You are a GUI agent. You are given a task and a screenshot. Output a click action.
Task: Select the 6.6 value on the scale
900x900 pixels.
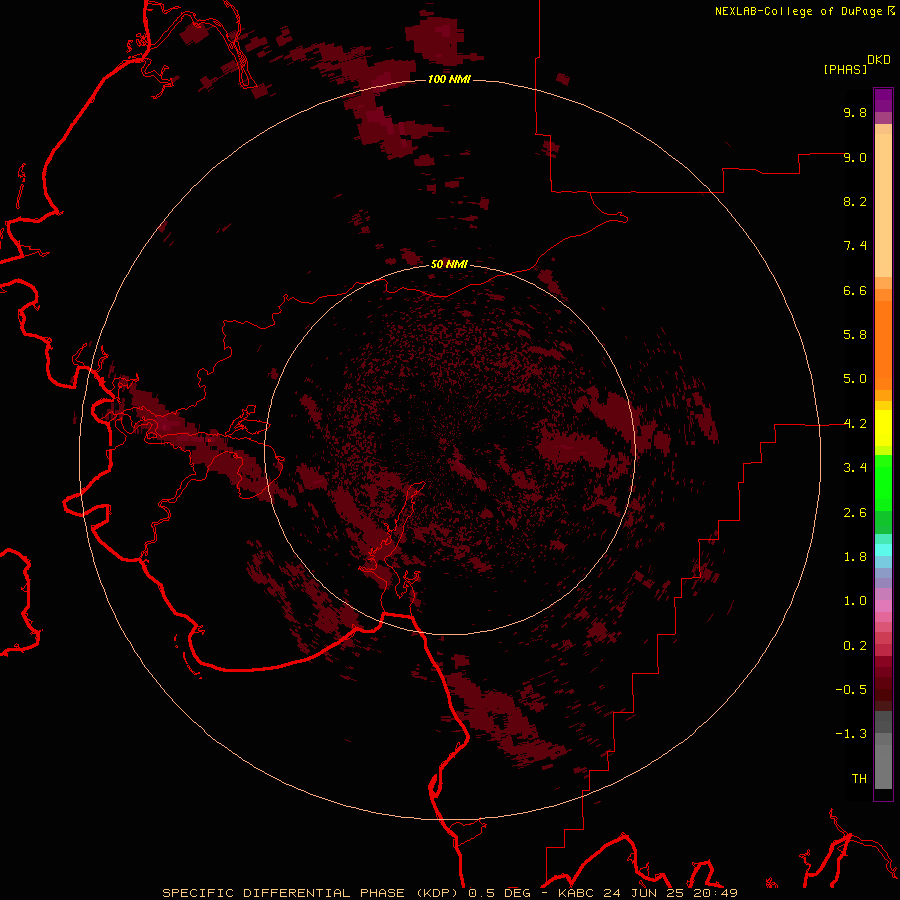[855, 290]
